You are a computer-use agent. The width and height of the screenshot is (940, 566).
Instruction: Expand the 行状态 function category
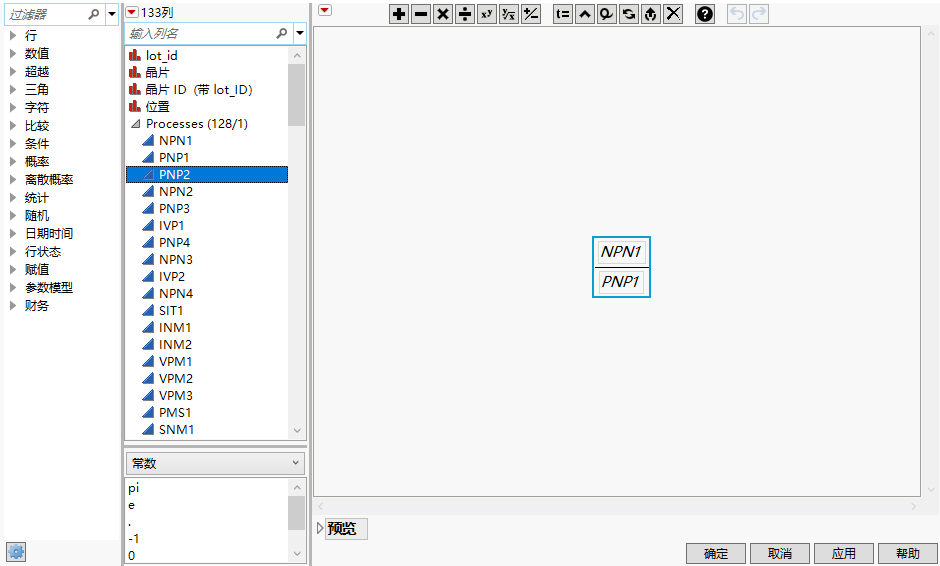13,251
